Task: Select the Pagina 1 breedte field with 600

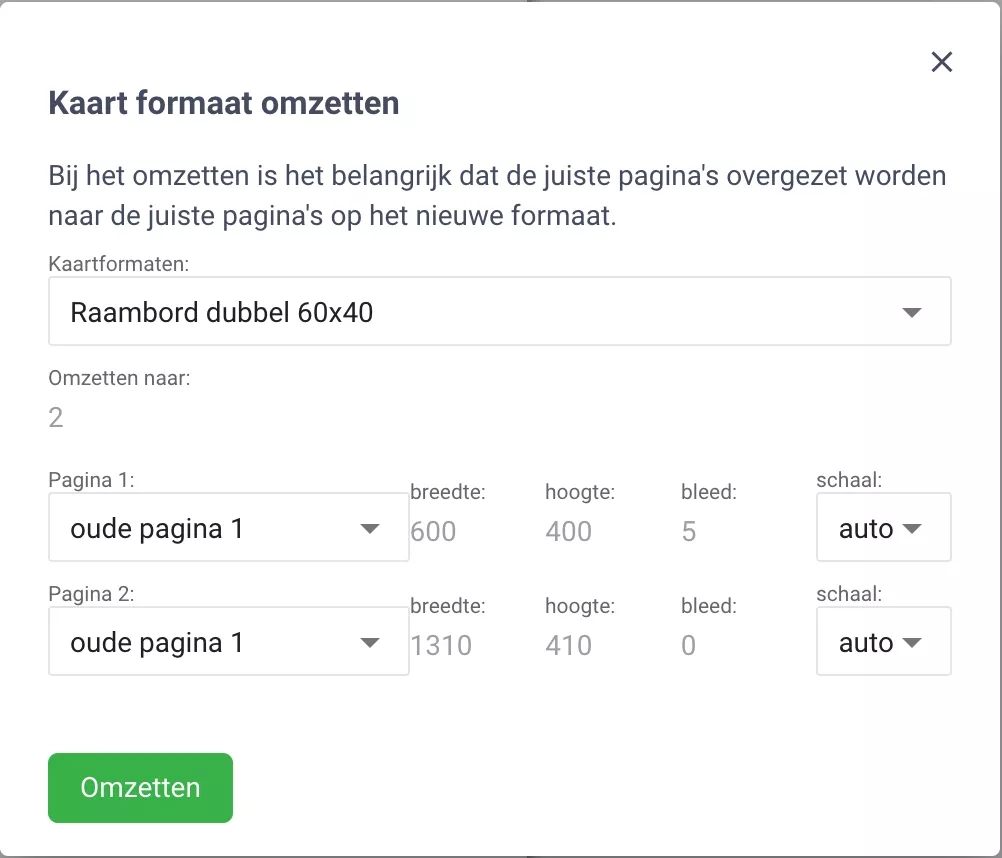Action: 434,531
